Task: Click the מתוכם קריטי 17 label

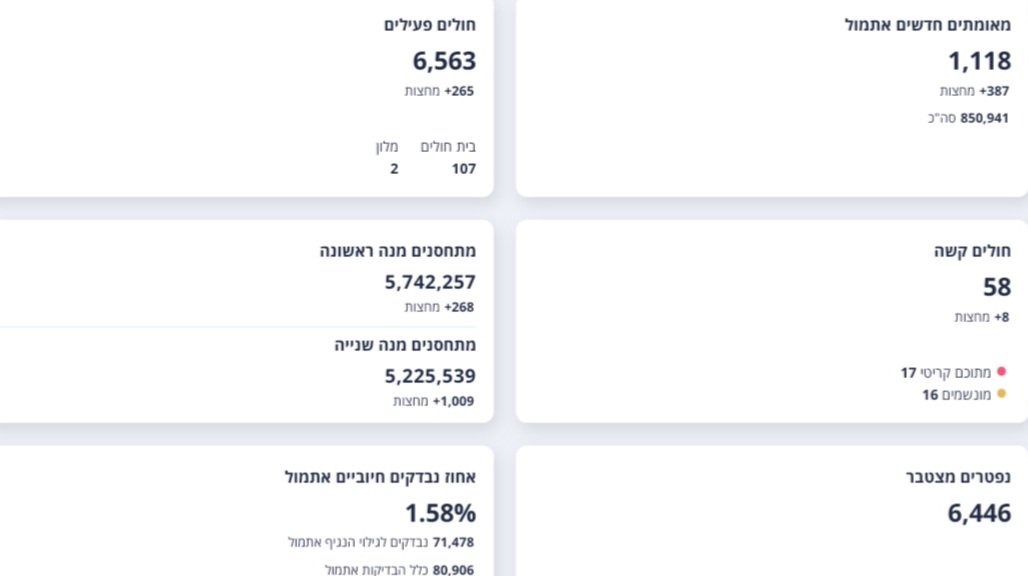Action: [946, 372]
